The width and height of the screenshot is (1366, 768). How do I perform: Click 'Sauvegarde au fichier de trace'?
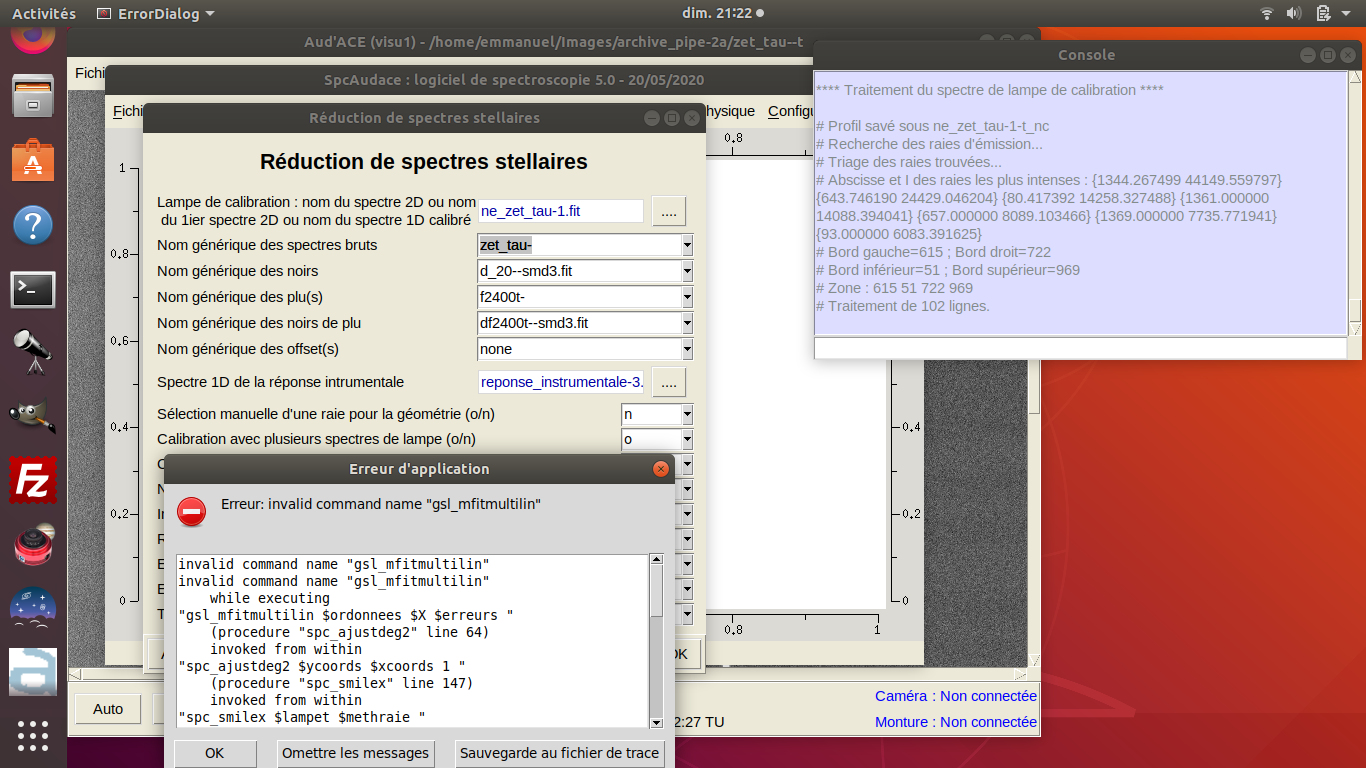coord(559,753)
